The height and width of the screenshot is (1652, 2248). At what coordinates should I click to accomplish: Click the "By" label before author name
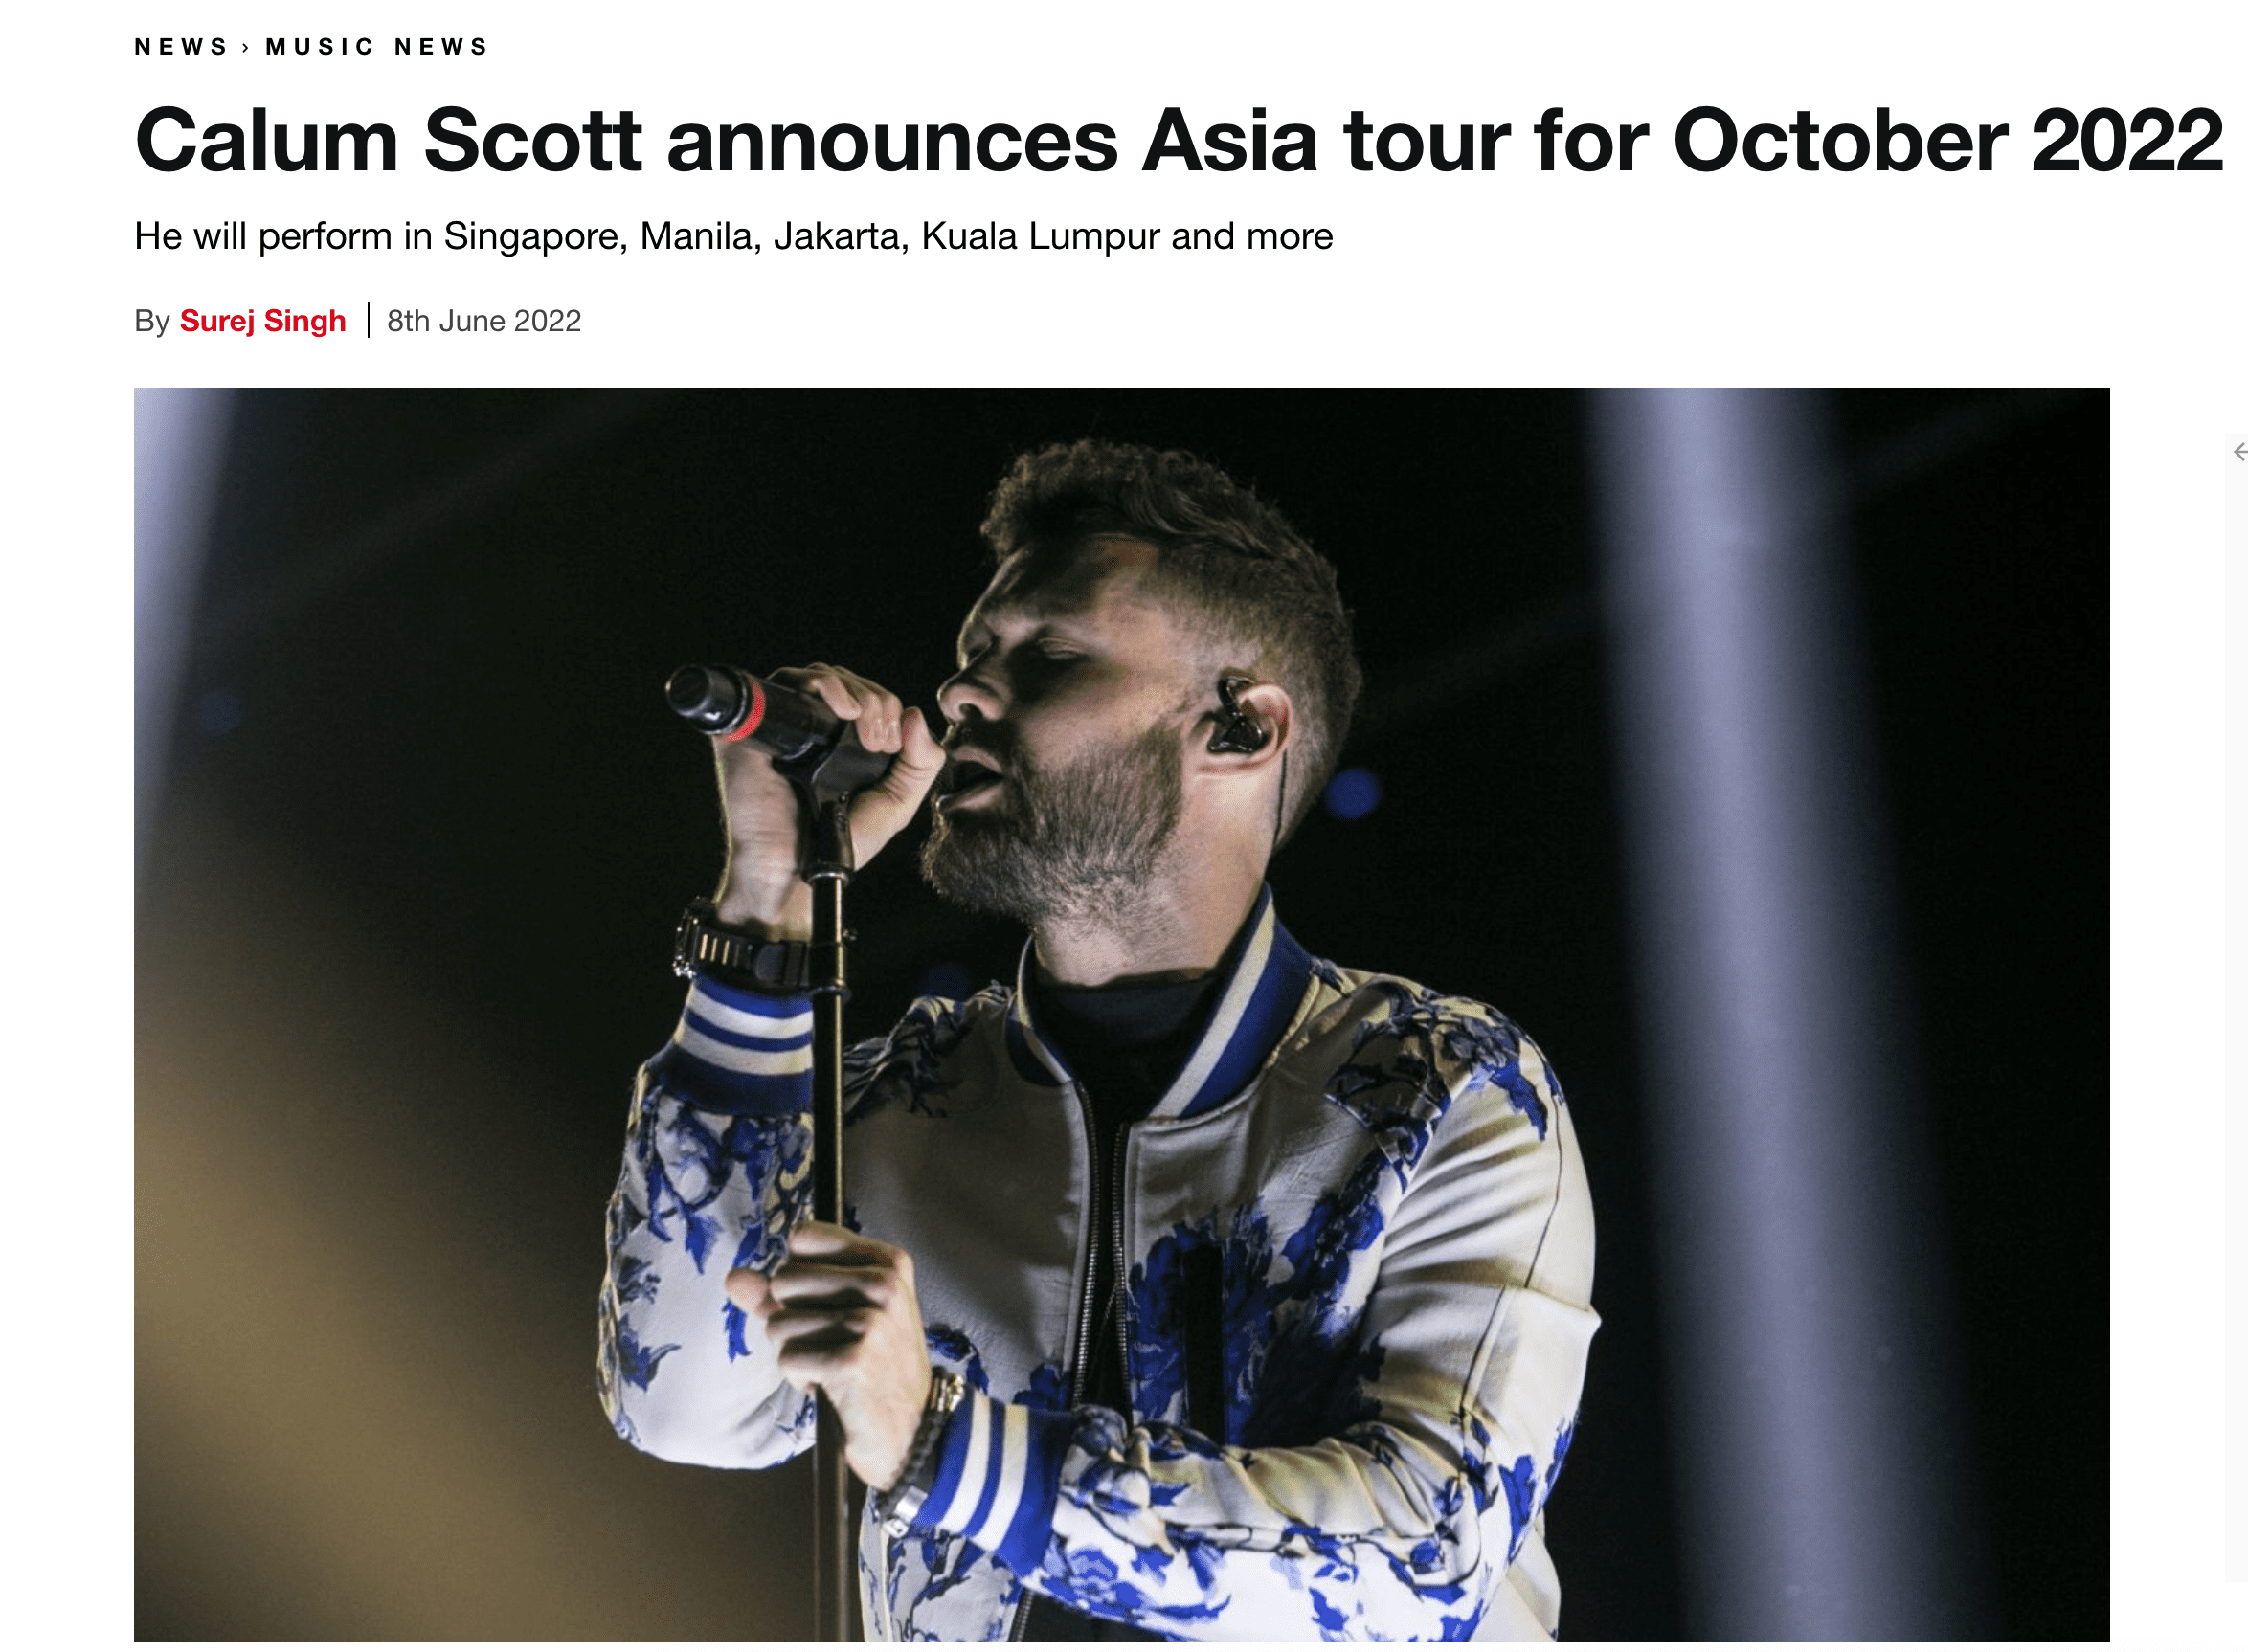(152, 321)
